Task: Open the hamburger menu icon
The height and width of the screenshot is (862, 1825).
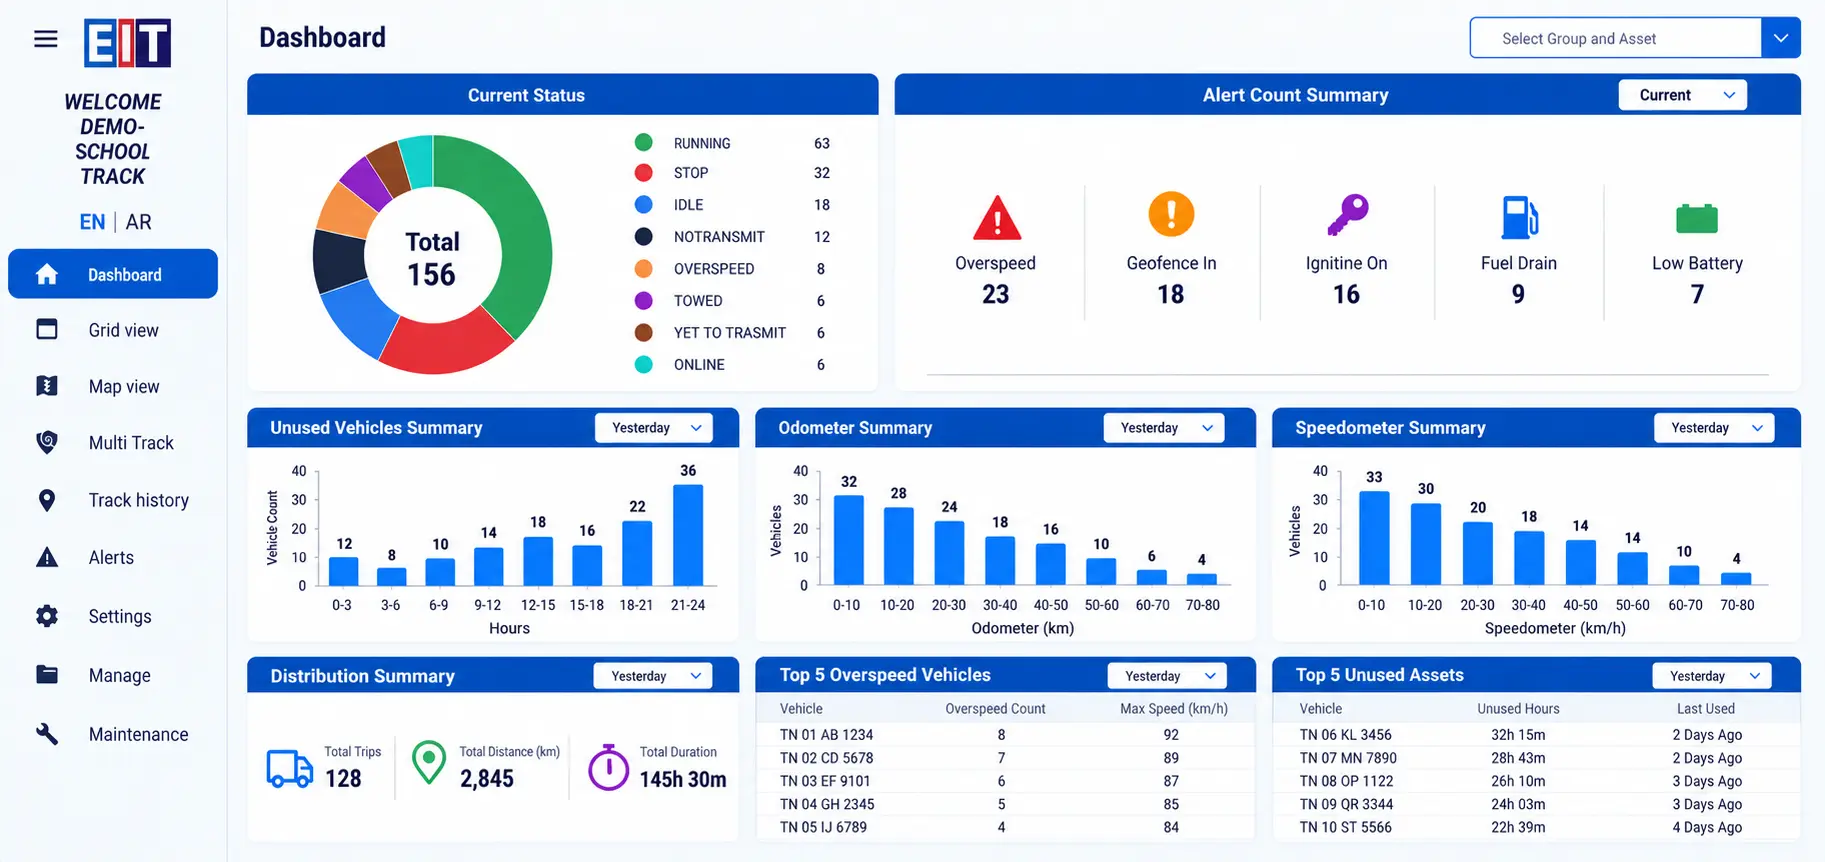Action: 46,39
